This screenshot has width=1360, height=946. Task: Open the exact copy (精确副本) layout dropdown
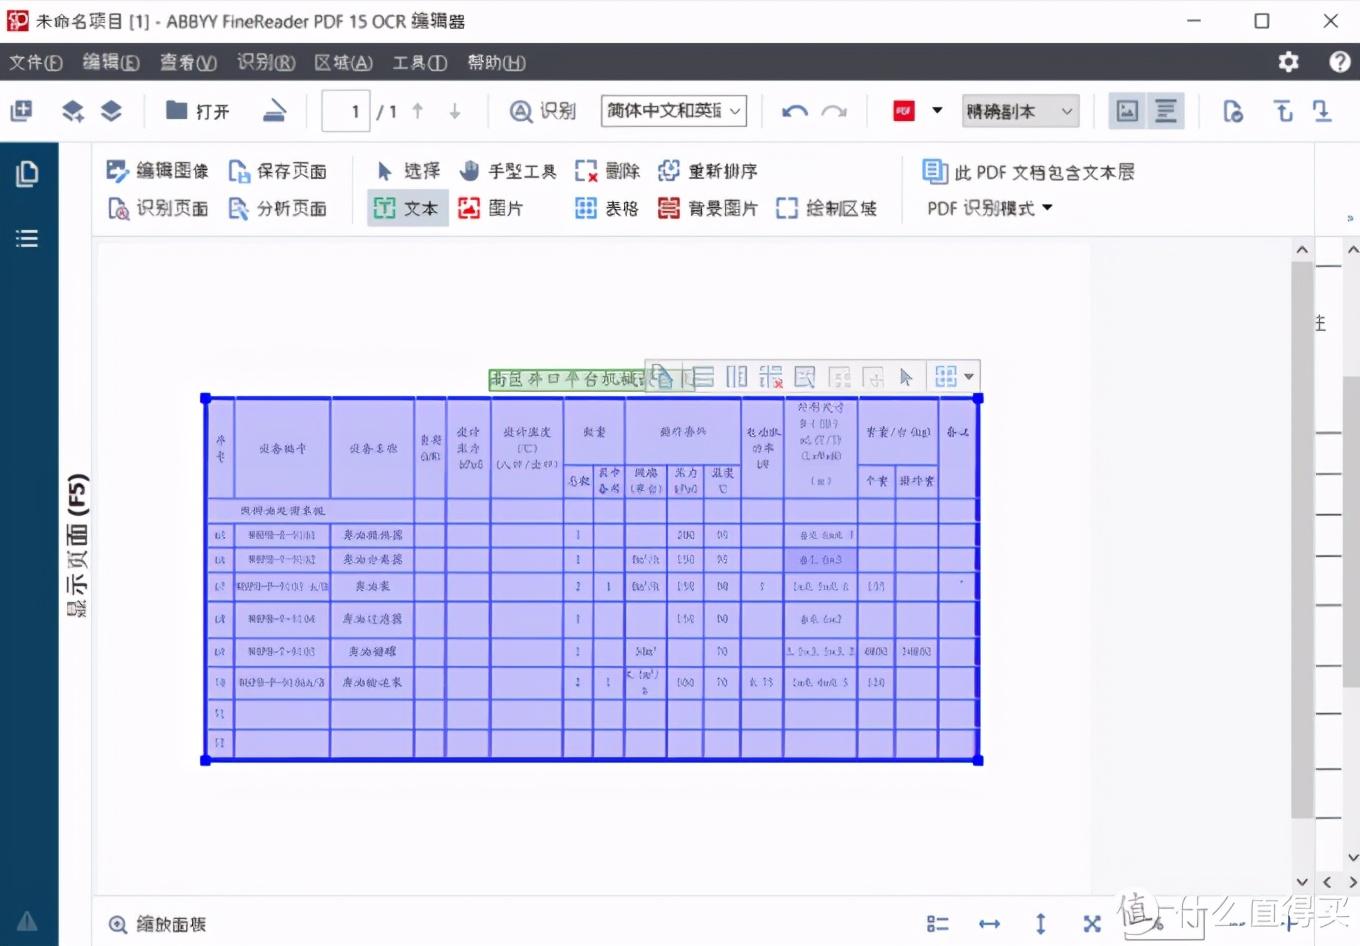coord(1019,111)
